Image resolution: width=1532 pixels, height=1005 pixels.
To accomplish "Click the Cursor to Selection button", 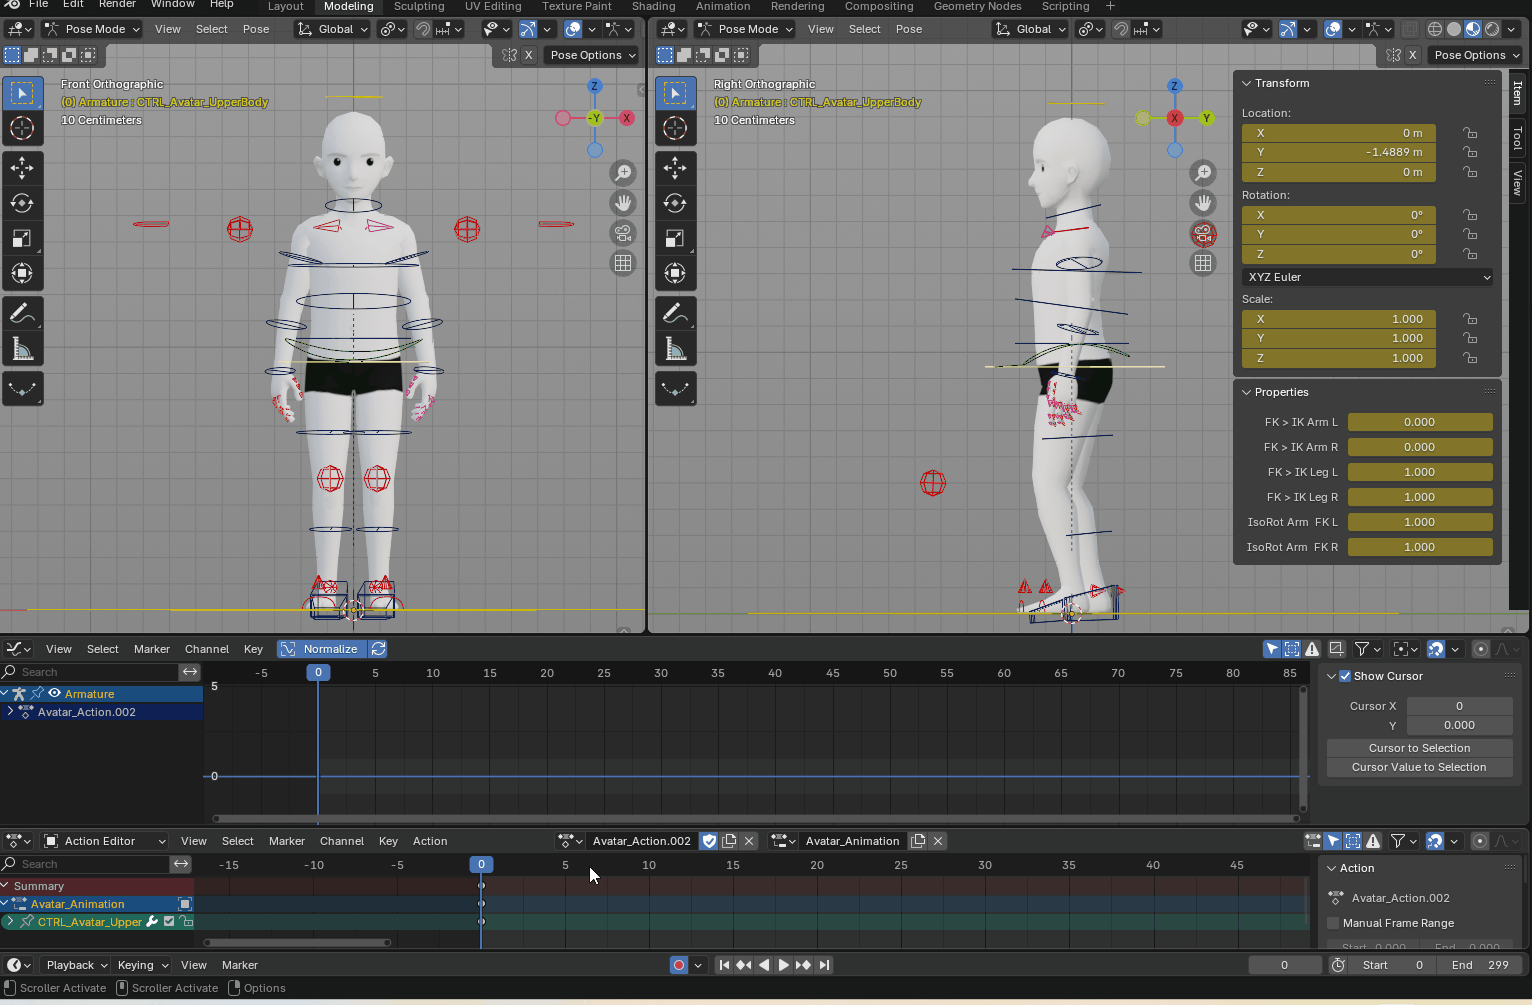I will pyautogui.click(x=1419, y=748).
